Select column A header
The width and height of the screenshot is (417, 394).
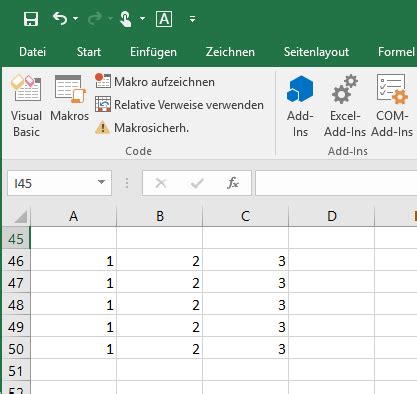(73, 216)
